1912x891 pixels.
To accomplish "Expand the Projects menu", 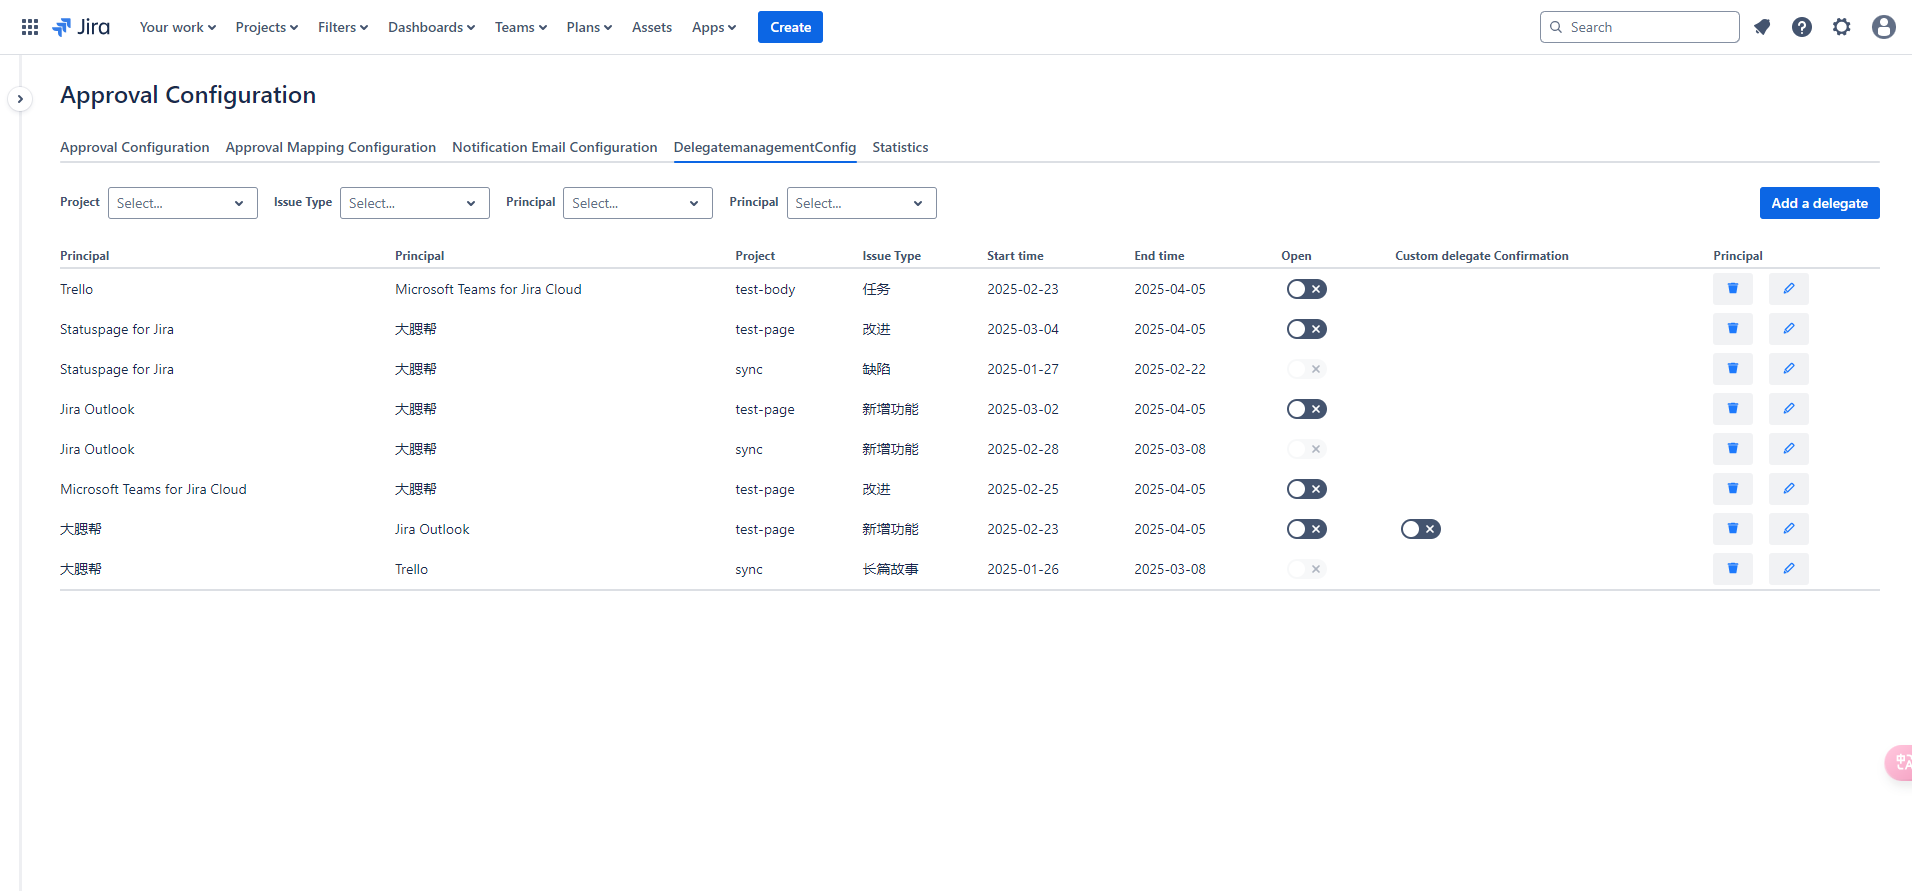I will pyautogui.click(x=267, y=27).
